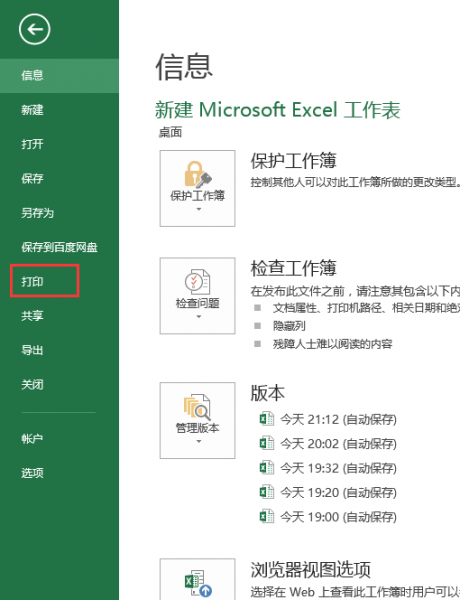Expand the 管理版本 dropdown arrow
Image resolution: width=460 pixels, height=600 pixels.
[198, 442]
